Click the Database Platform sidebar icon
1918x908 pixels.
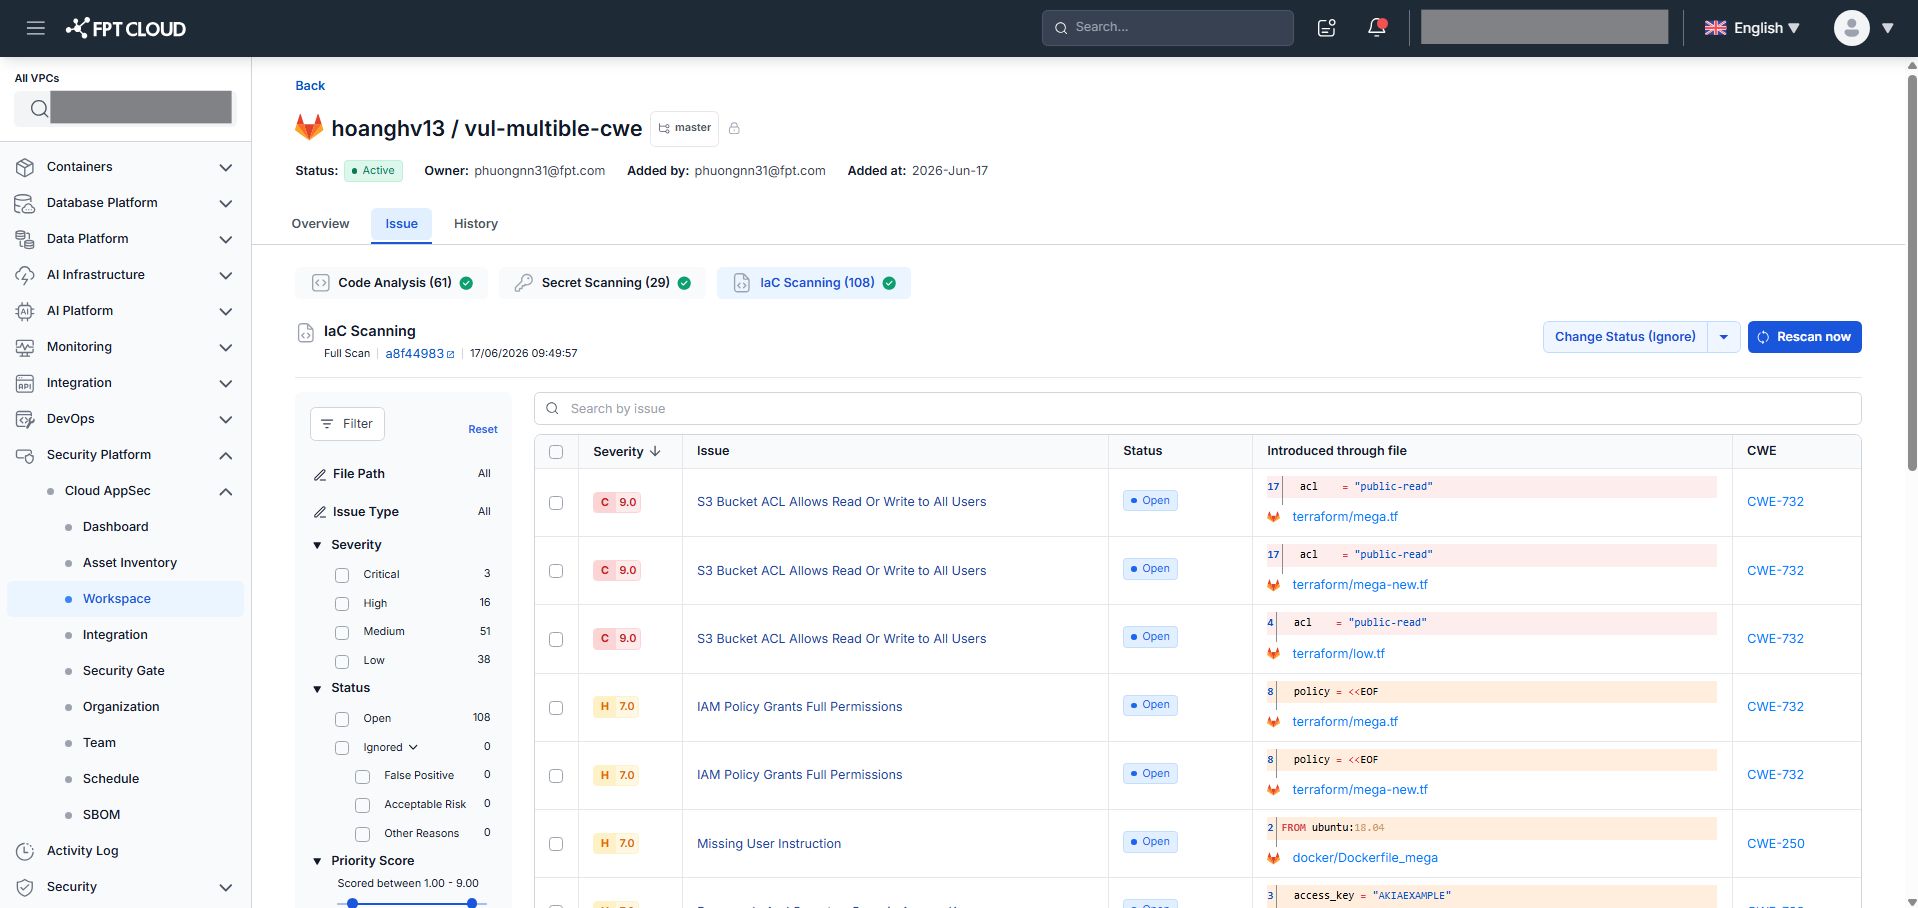[25, 203]
